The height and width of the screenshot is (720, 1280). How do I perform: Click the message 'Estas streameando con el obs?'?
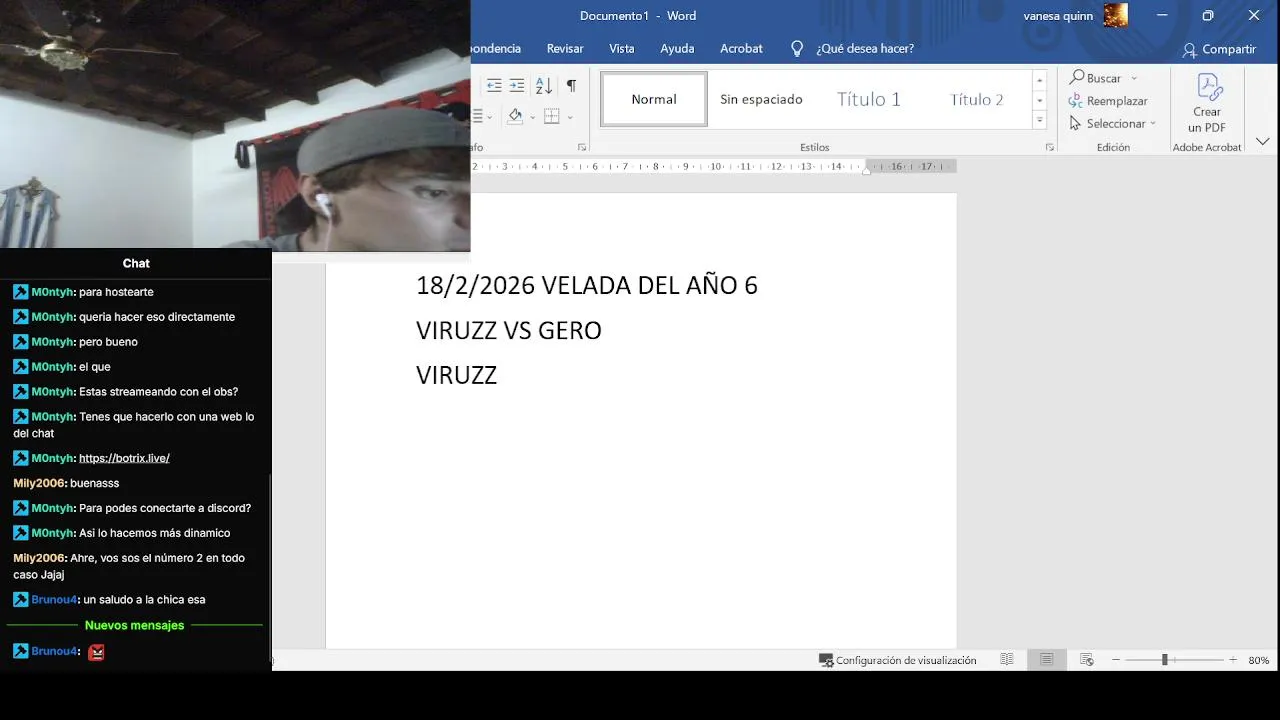(158, 392)
